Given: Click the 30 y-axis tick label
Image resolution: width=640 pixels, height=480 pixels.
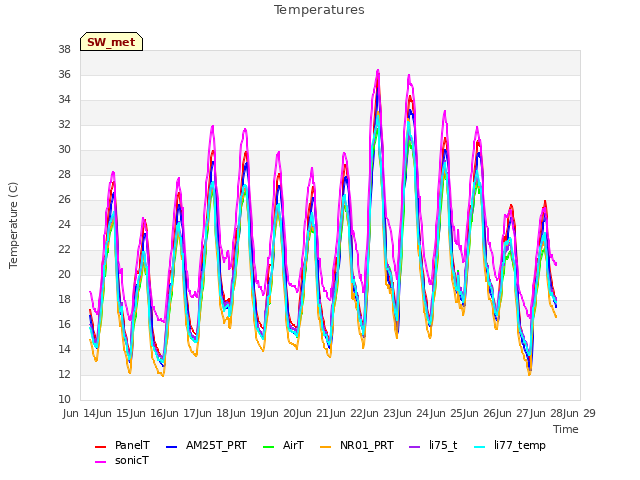Looking at the screenshot, I should click(64, 149).
